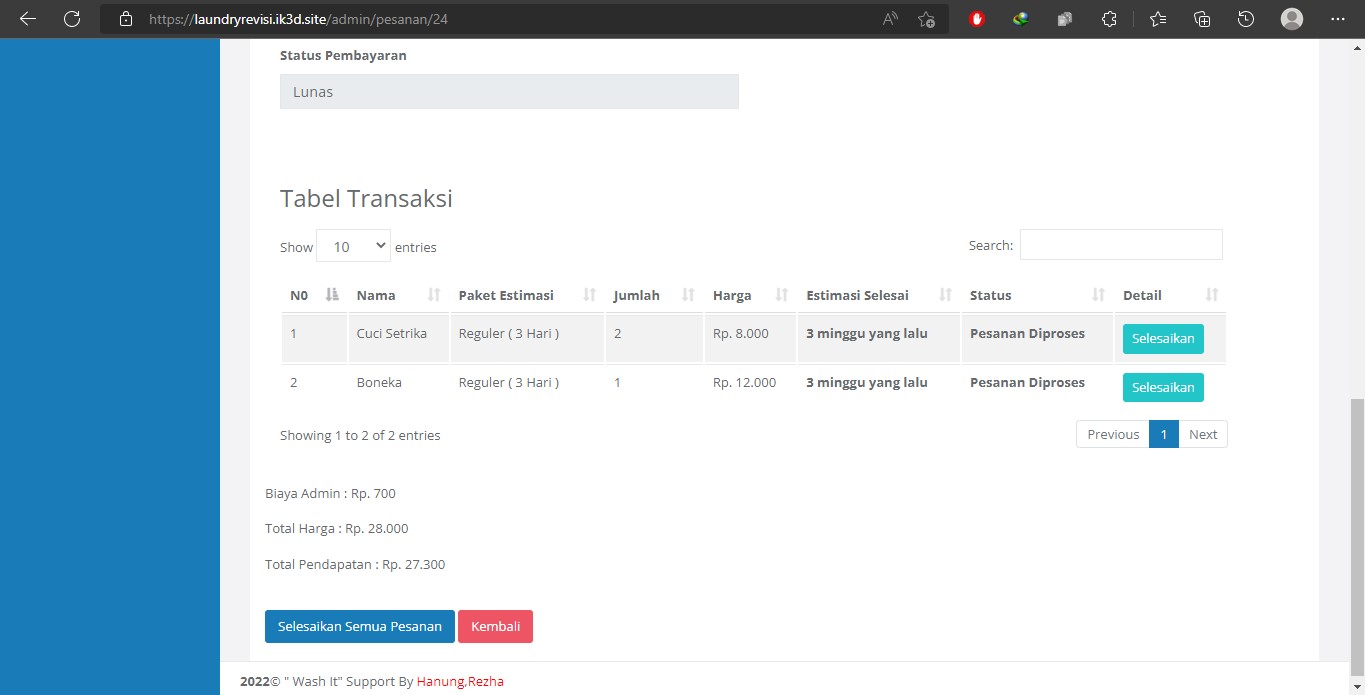This screenshot has width=1365, height=695.
Task: Open the Read Aloud icon in address bar
Action: tap(889, 19)
